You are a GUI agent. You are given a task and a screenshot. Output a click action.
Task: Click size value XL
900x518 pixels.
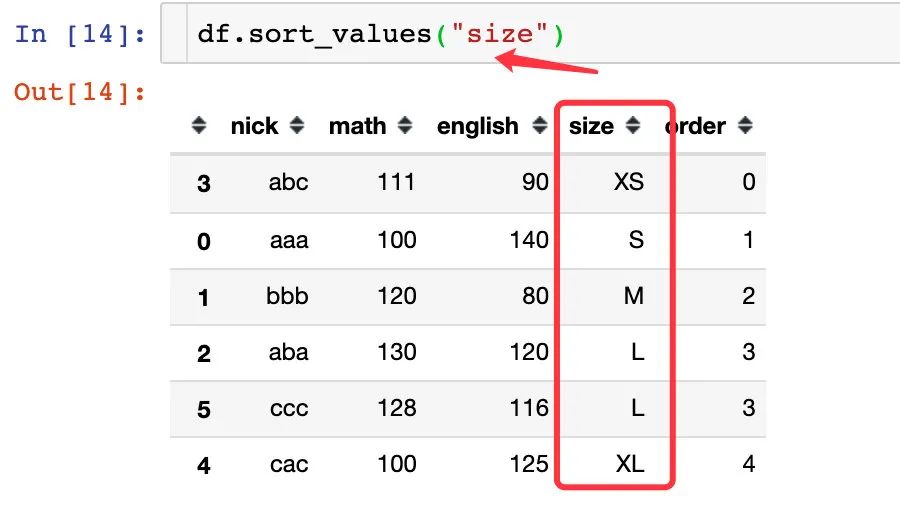(x=630, y=463)
